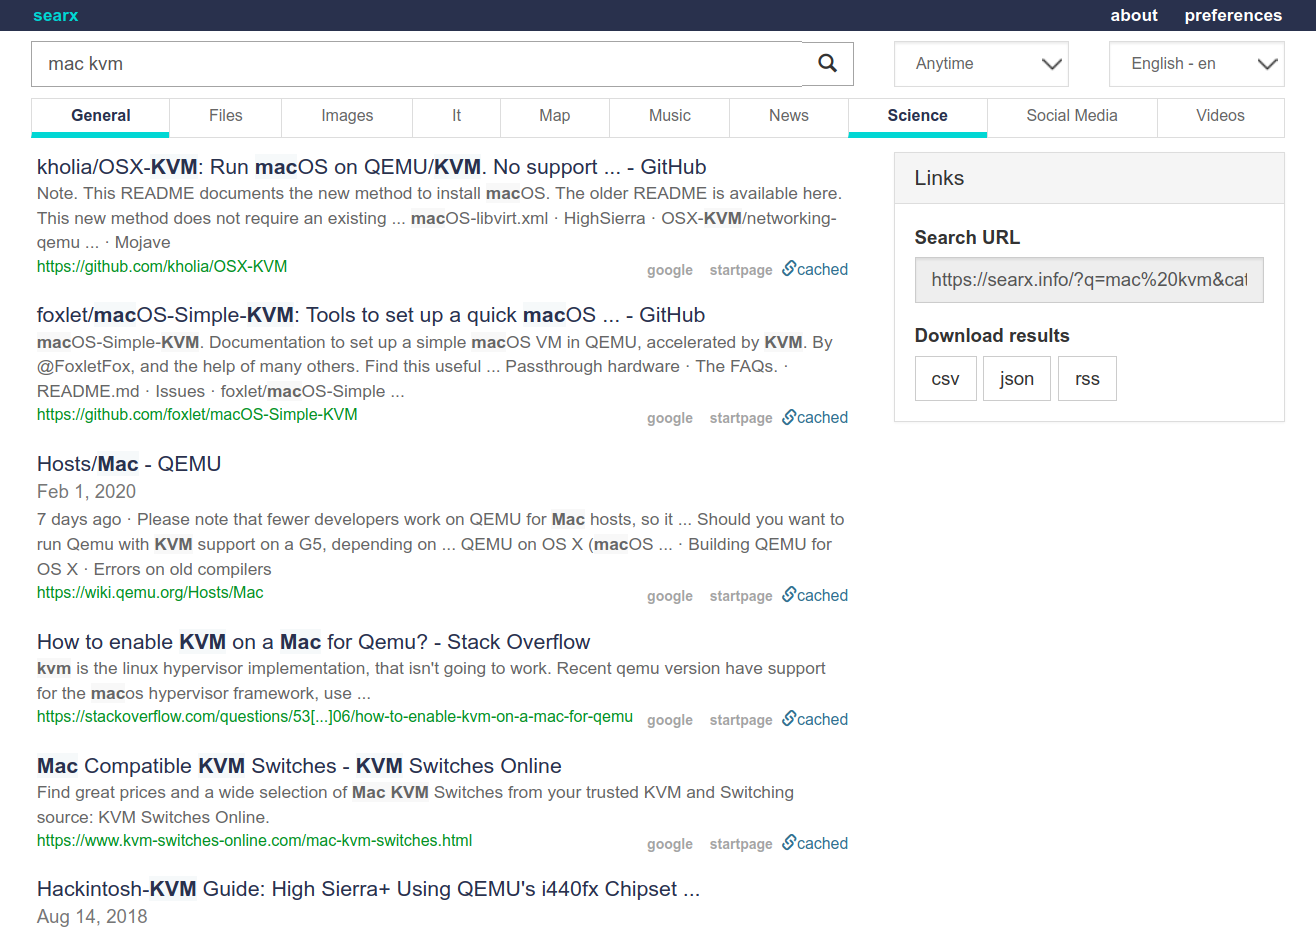Image resolution: width=1316 pixels, height=934 pixels.
Task: Click startpage engine label on KVM Switches result
Action: click(741, 844)
